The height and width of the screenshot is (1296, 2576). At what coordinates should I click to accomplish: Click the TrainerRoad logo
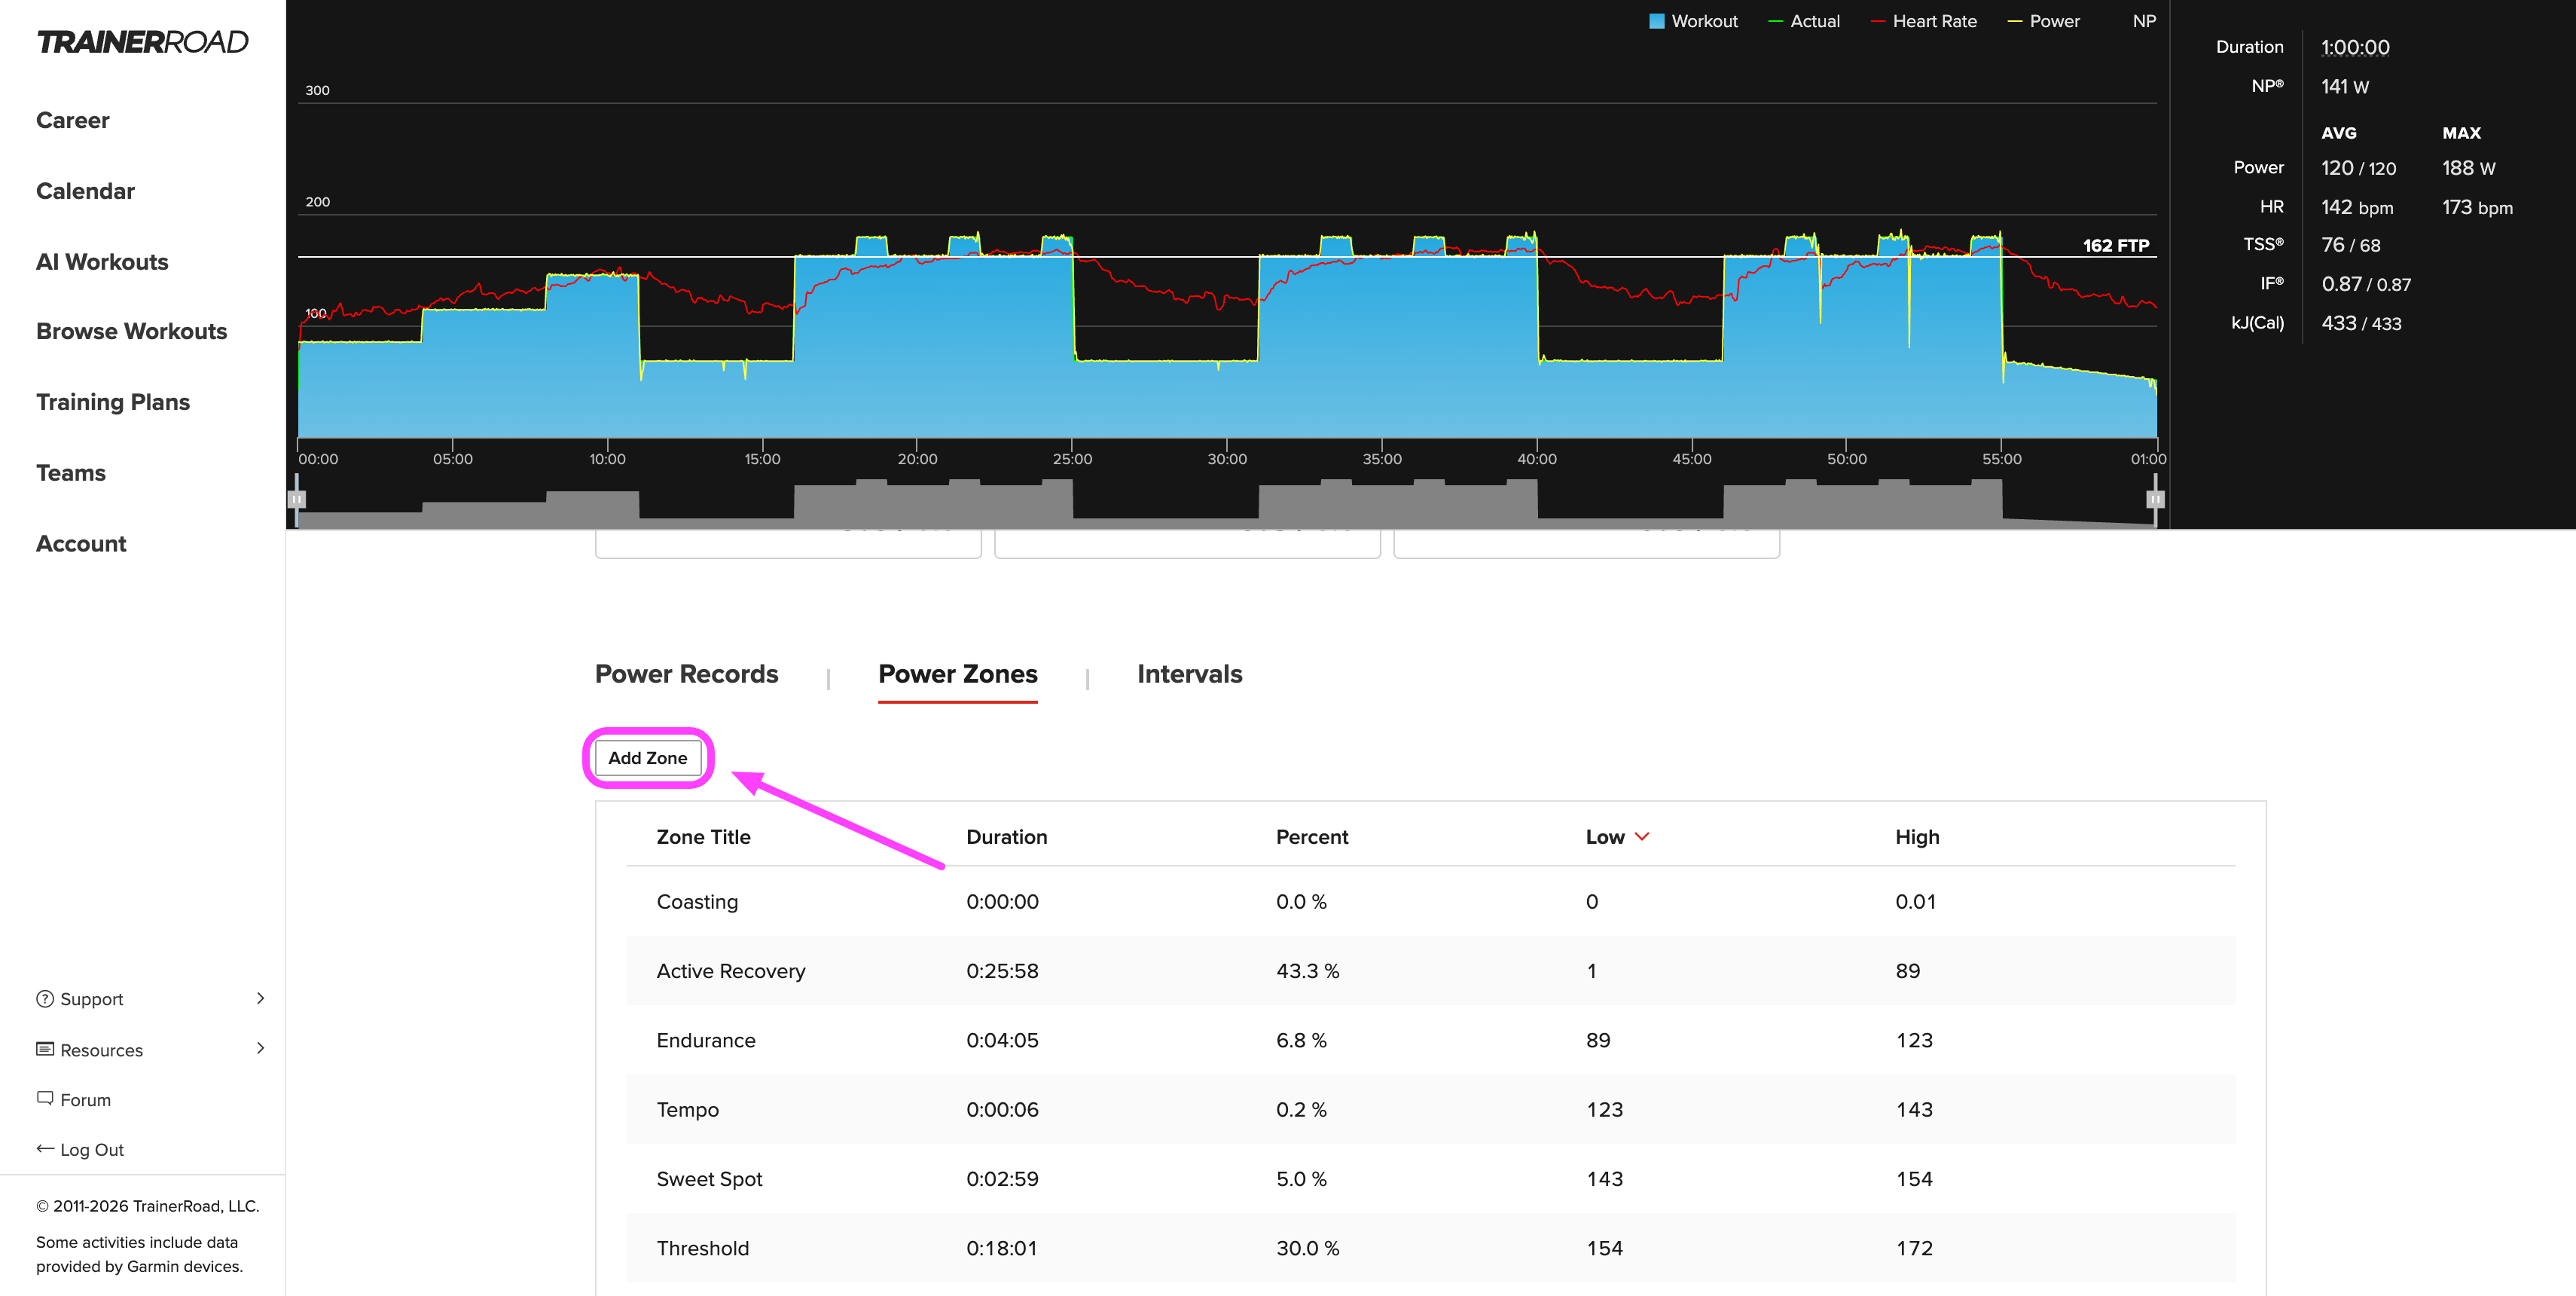(142, 42)
